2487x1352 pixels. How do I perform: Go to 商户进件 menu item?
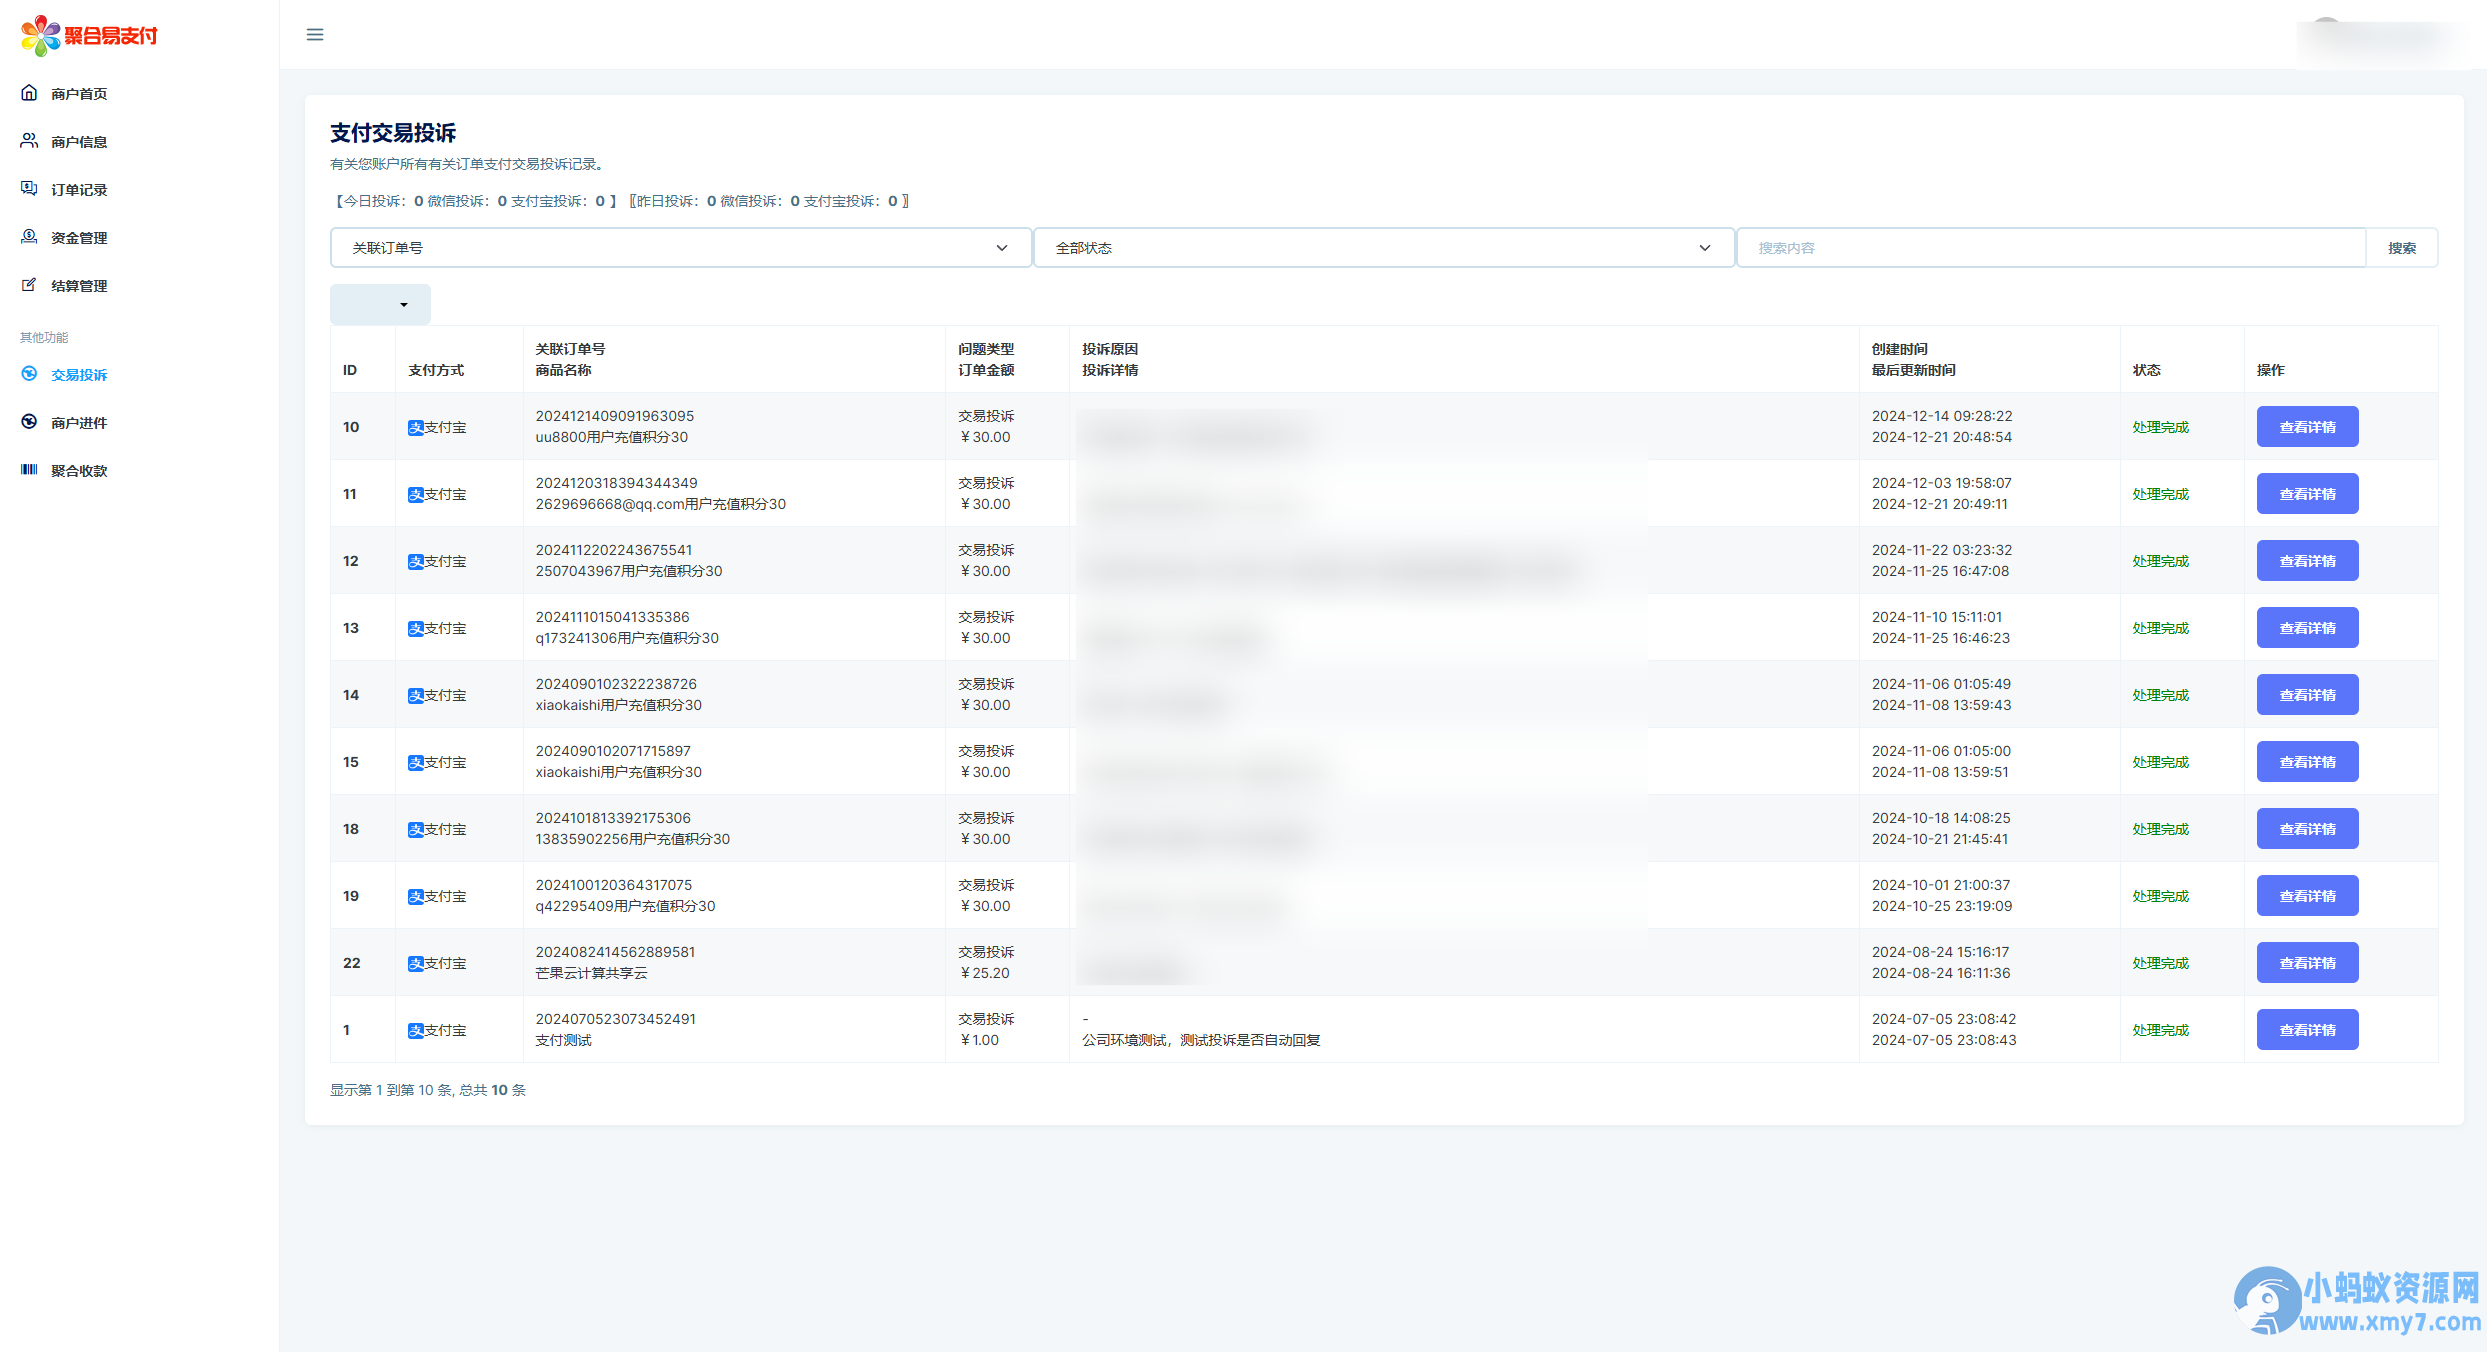(x=79, y=423)
